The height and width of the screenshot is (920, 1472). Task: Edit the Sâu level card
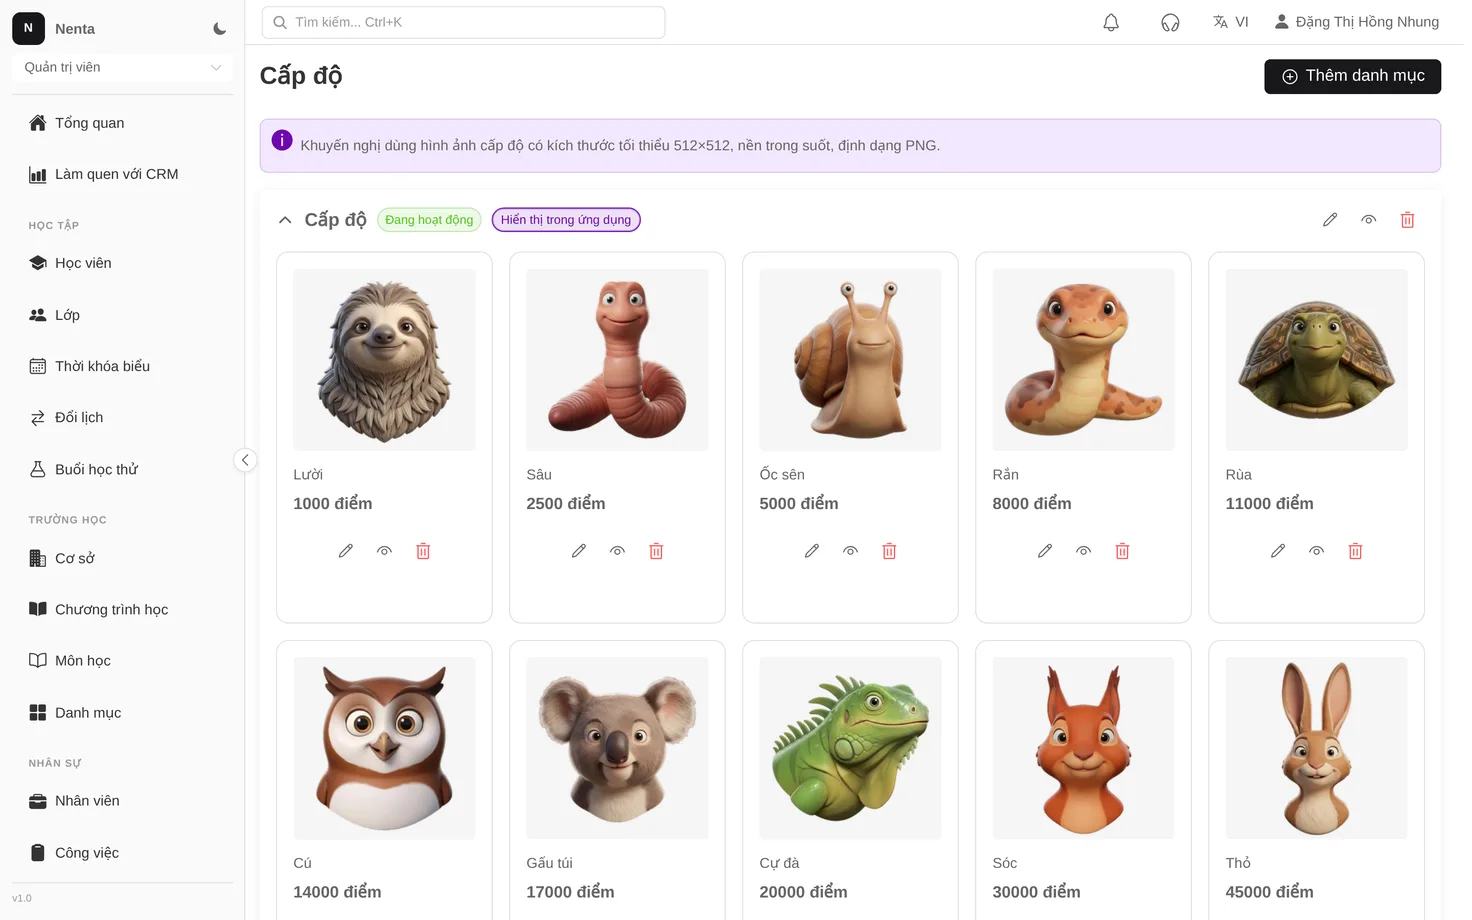click(x=579, y=551)
